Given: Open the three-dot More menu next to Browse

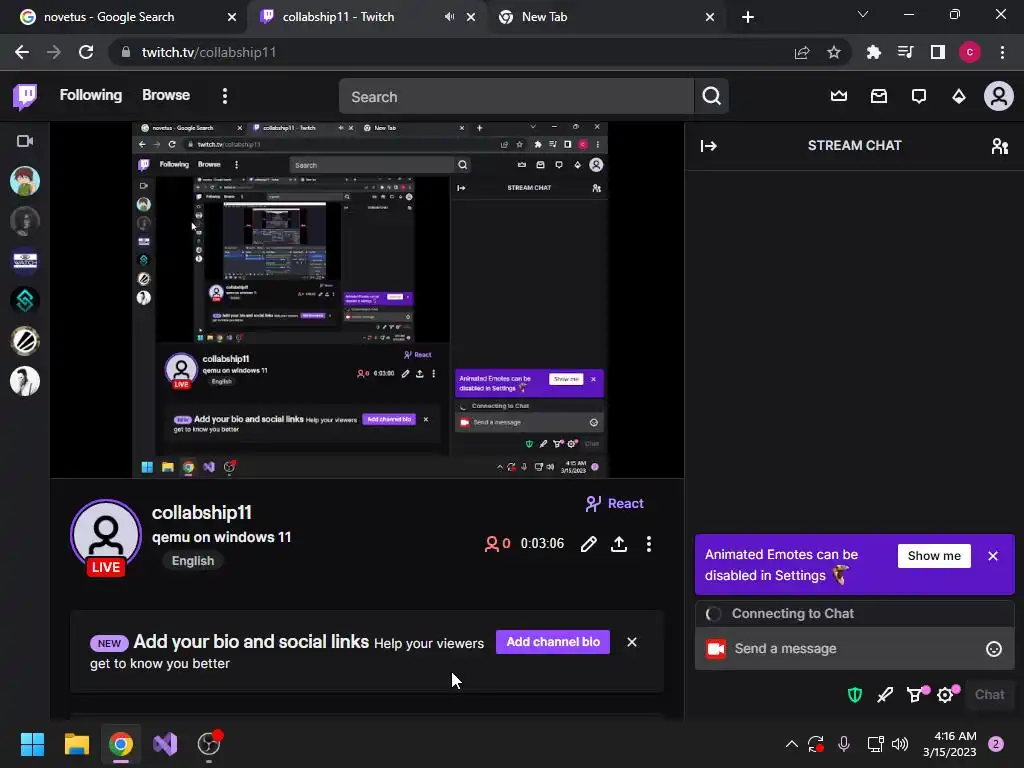Looking at the screenshot, I should point(225,96).
